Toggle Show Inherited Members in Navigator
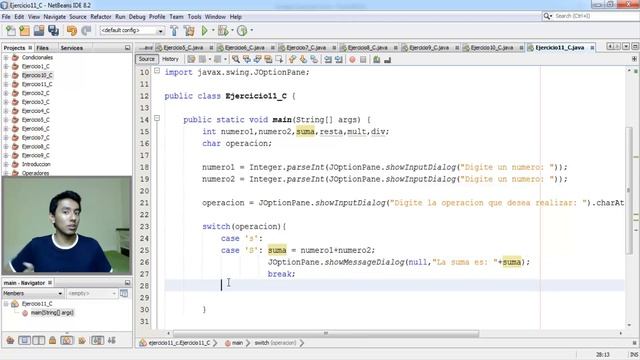 (x=10, y=340)
